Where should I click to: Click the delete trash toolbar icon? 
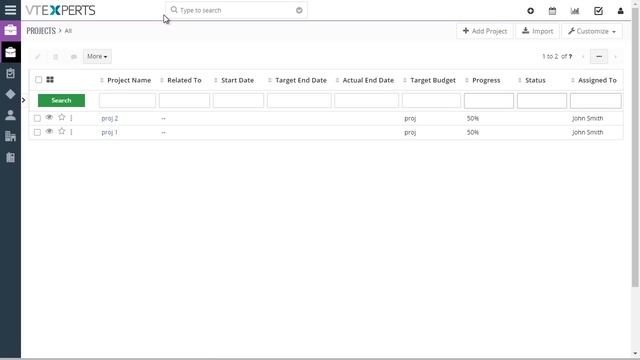click(x=56, y=56)
